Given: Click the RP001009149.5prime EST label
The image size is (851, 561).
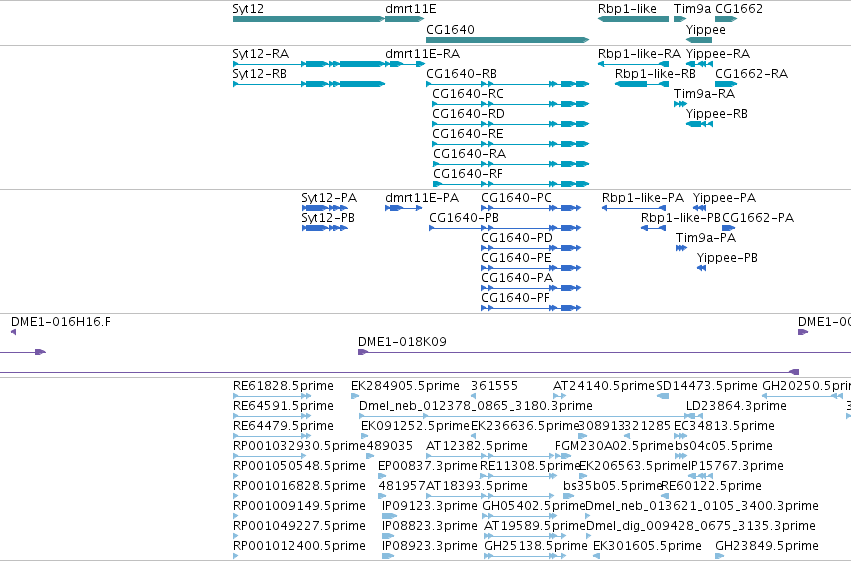Looking at the screenshot, I should pyautogui.click(x=299, y=506).
